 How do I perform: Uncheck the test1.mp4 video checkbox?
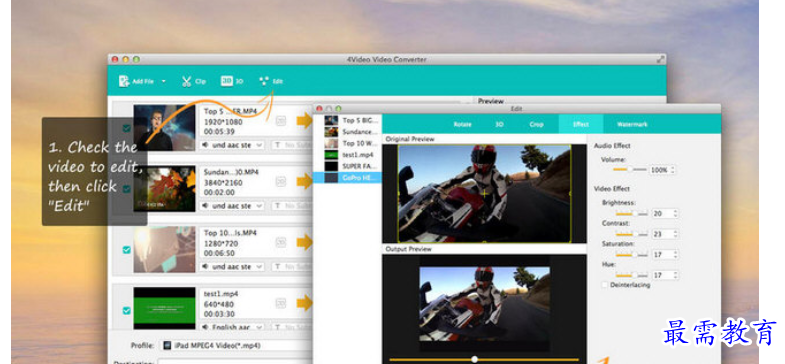127,310
